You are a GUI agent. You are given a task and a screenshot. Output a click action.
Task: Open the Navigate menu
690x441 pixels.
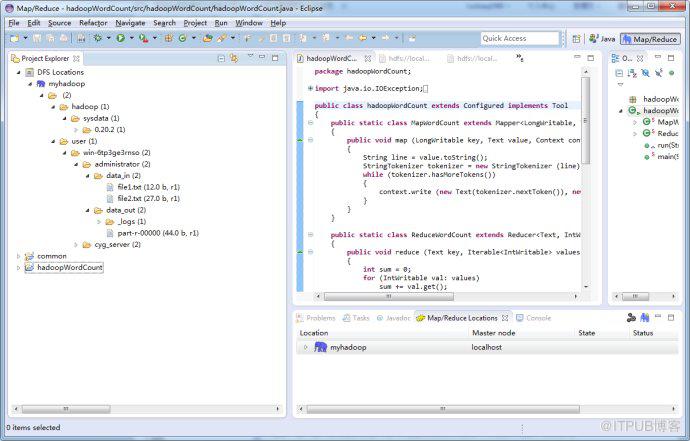click(x=130, y=23)
